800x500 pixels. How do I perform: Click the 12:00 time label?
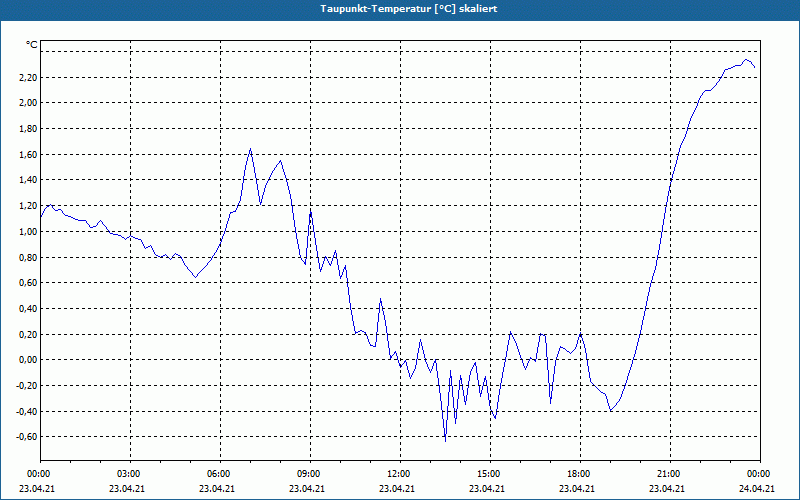pos(397,474)
